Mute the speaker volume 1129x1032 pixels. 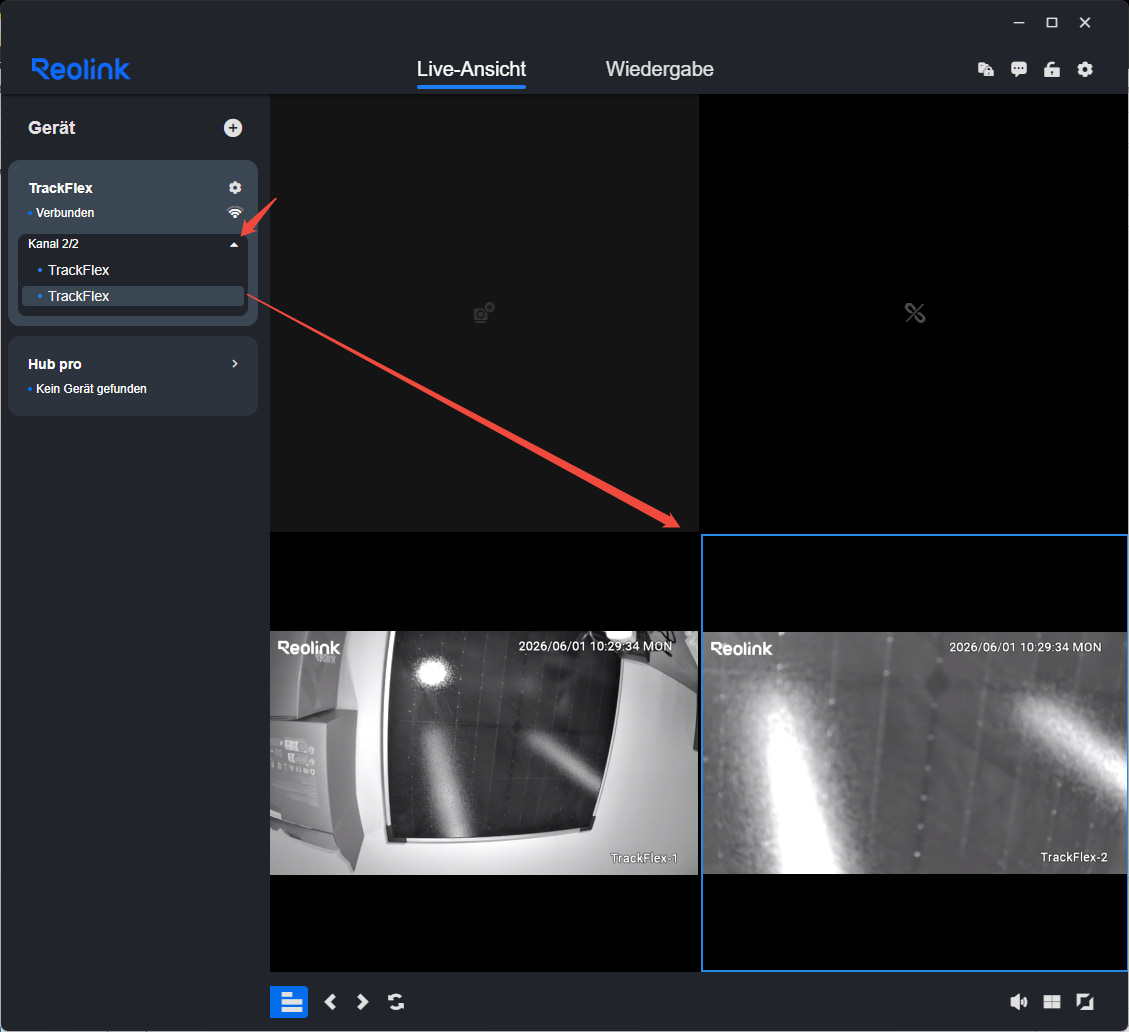pyautogui.click(x=1019, y=1002)
